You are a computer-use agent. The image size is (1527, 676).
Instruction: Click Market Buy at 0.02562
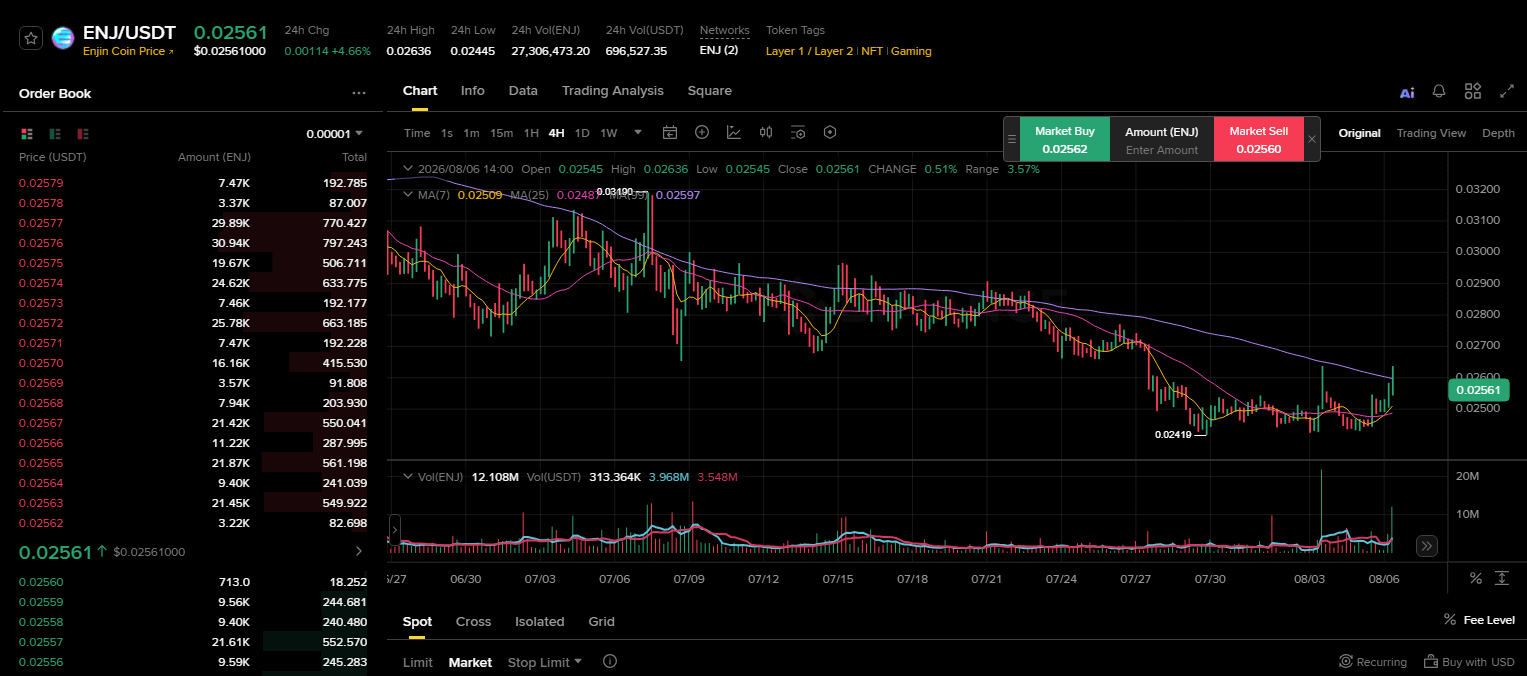pos(1064,139)
